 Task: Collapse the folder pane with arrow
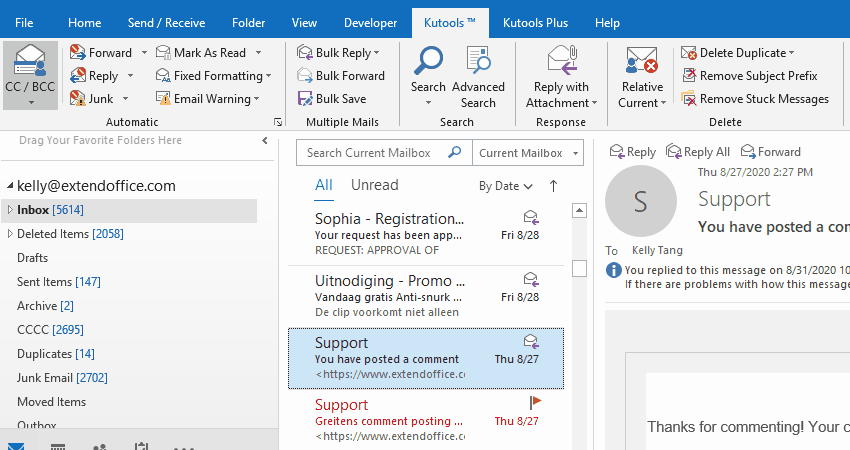click(x=265, y=140)
